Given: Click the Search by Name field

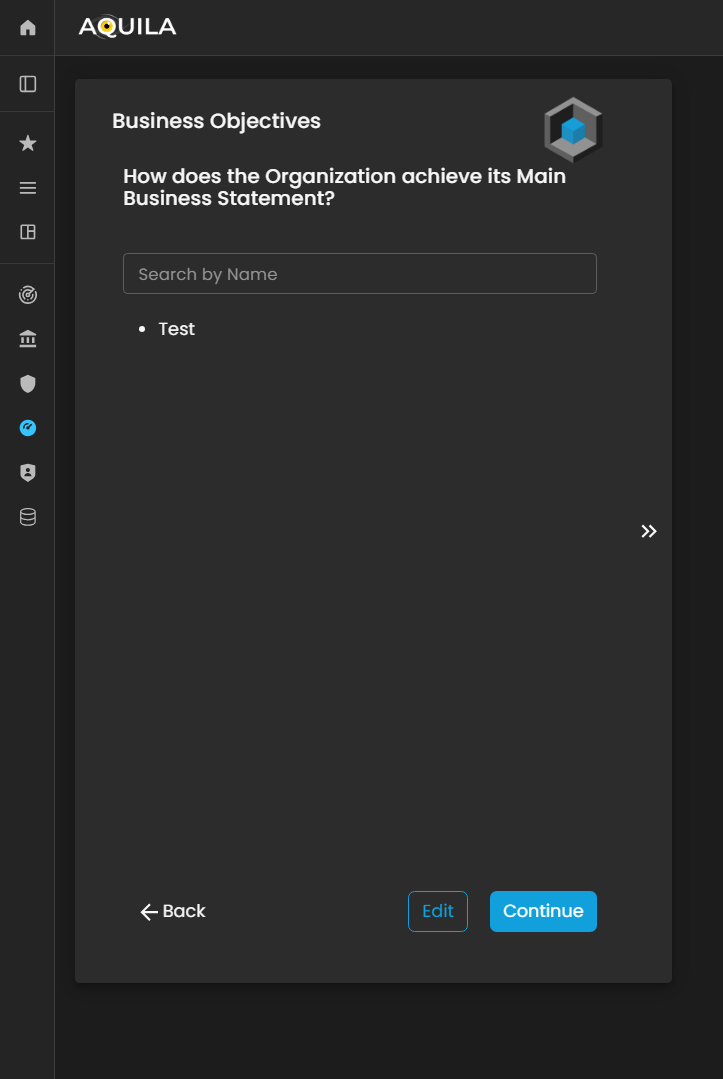Looking at the screenshot, I should (360, 274).
